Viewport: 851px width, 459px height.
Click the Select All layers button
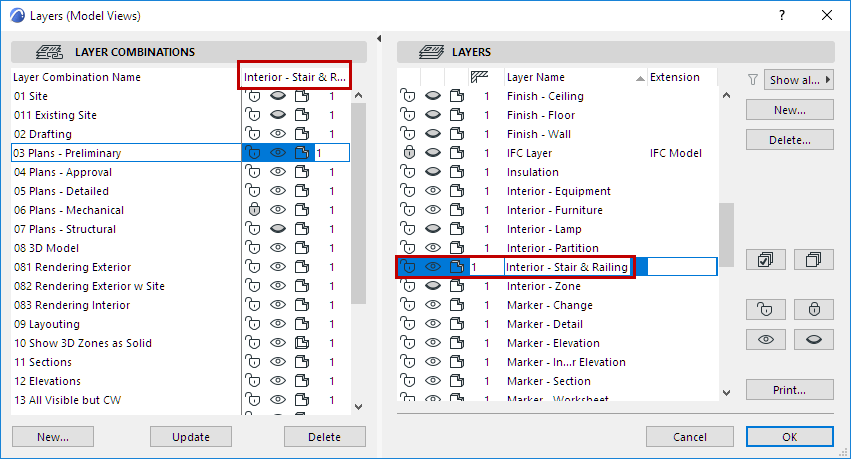coord(766,260)
